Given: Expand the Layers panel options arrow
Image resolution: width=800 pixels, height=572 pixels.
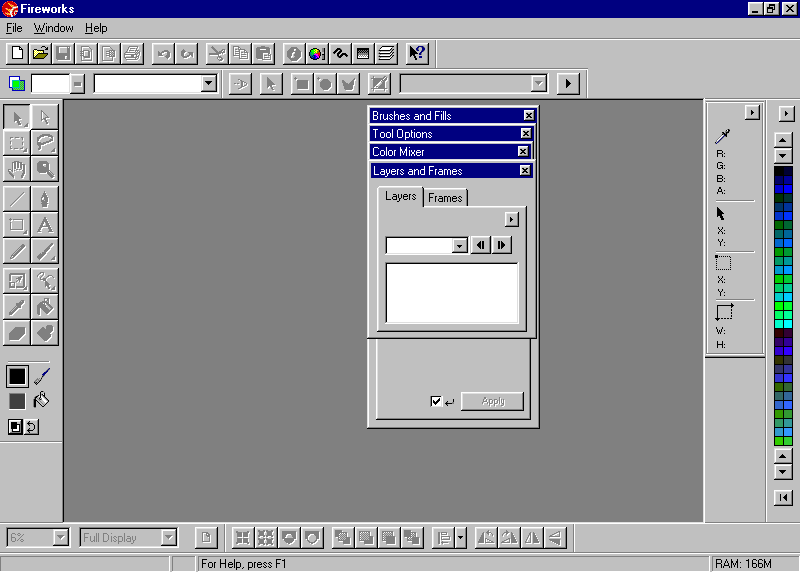Looking at the screenshot, I should click(512, 219).
